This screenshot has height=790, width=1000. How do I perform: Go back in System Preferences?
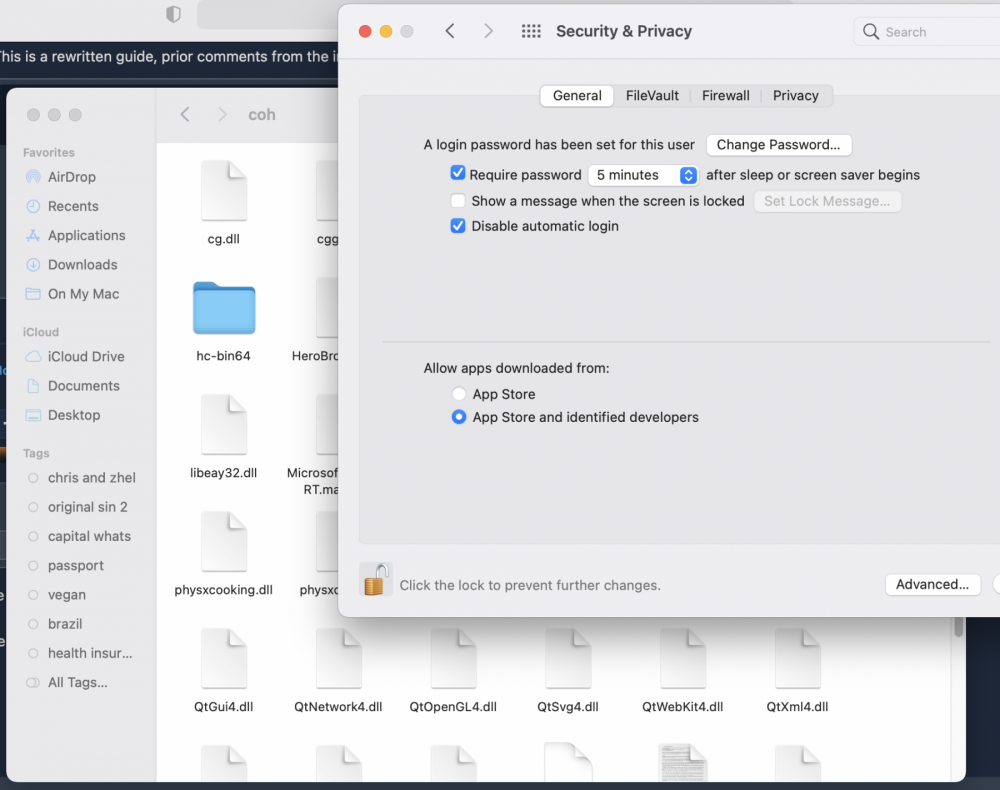(450, 31)
